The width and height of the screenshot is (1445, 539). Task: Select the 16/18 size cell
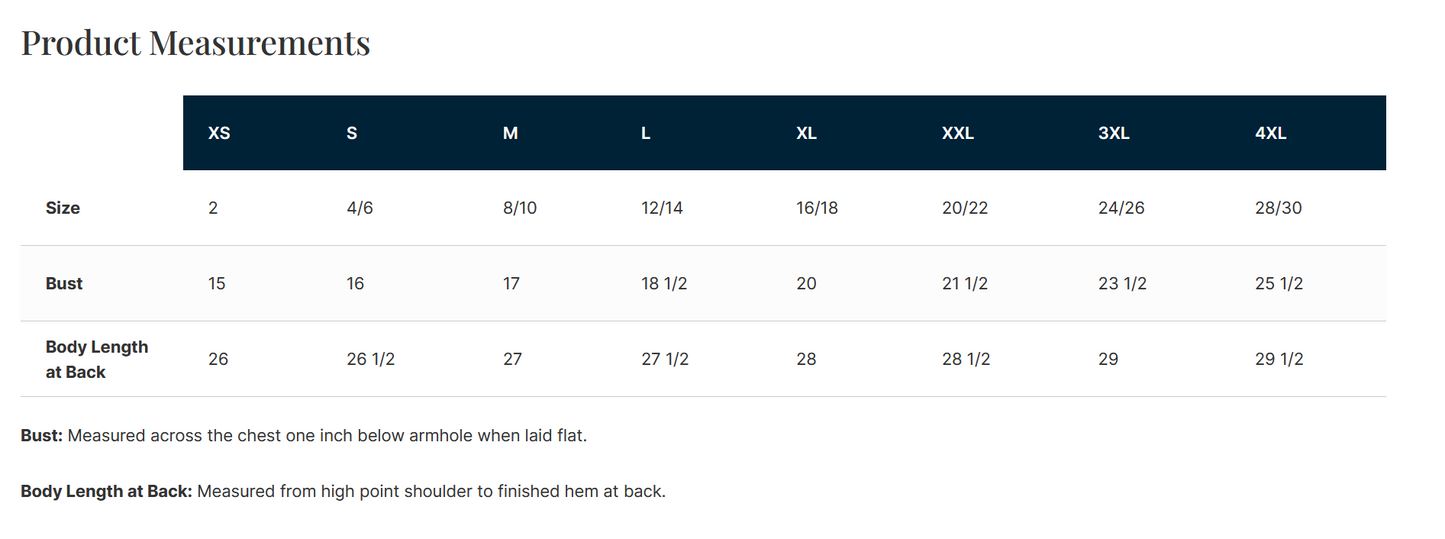pos(817,208)
